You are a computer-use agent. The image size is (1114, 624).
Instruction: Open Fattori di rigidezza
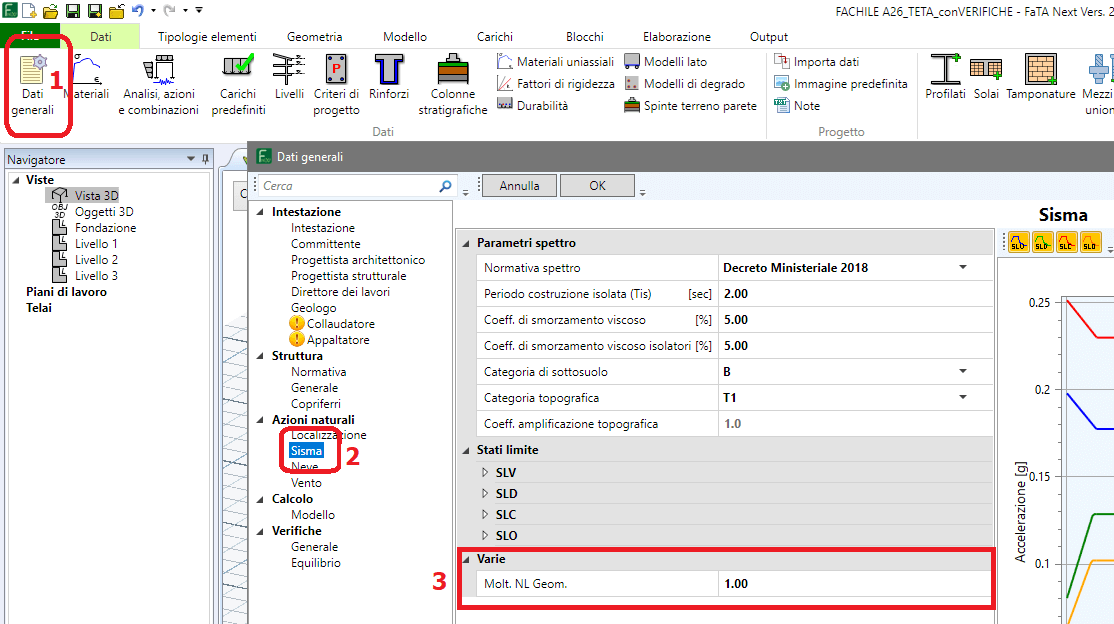coord(555,84)
